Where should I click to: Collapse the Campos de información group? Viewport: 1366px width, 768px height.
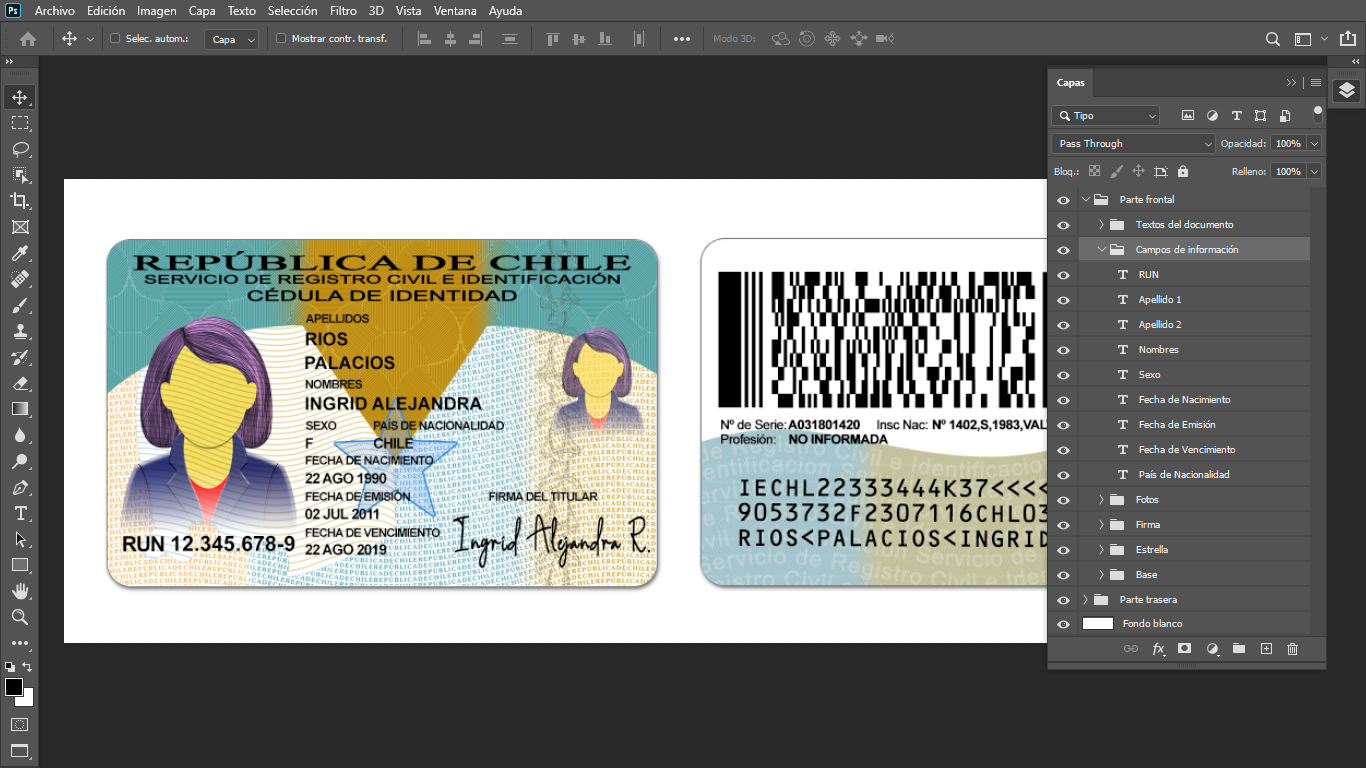click(1102, 250)
